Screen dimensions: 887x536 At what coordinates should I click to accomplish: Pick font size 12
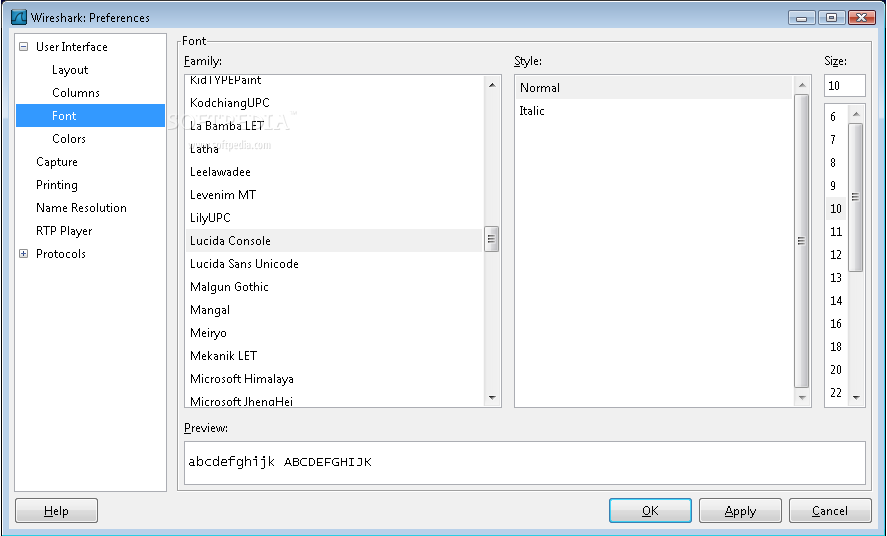pyautogui.click(x=836, y=255)
